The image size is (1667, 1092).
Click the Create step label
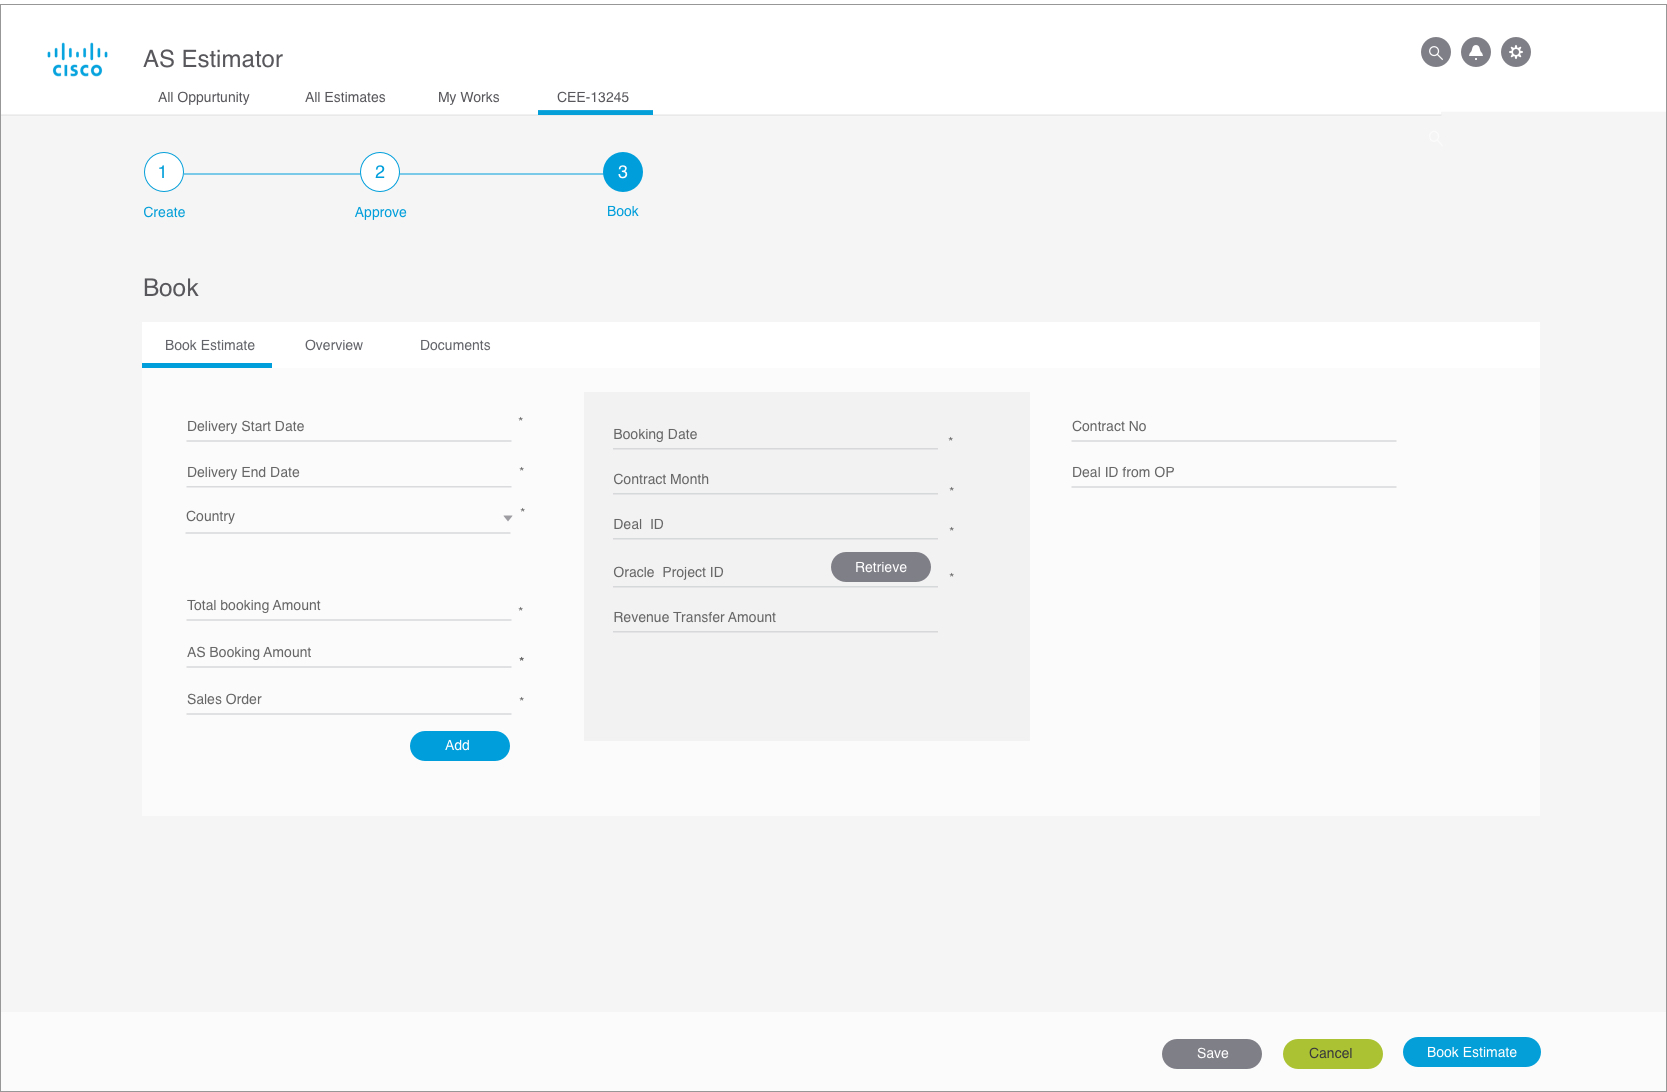tap(164, 212)
